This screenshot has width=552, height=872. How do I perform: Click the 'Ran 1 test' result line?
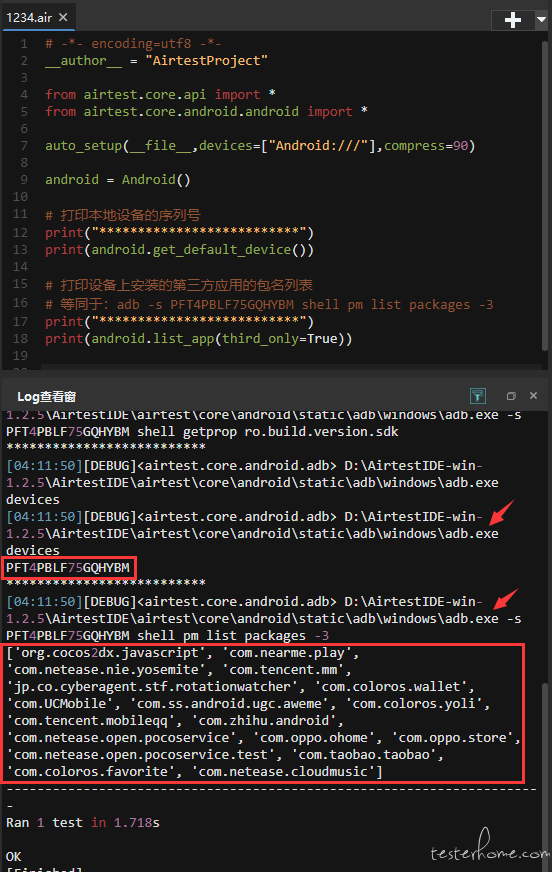(x=83, y=823)
